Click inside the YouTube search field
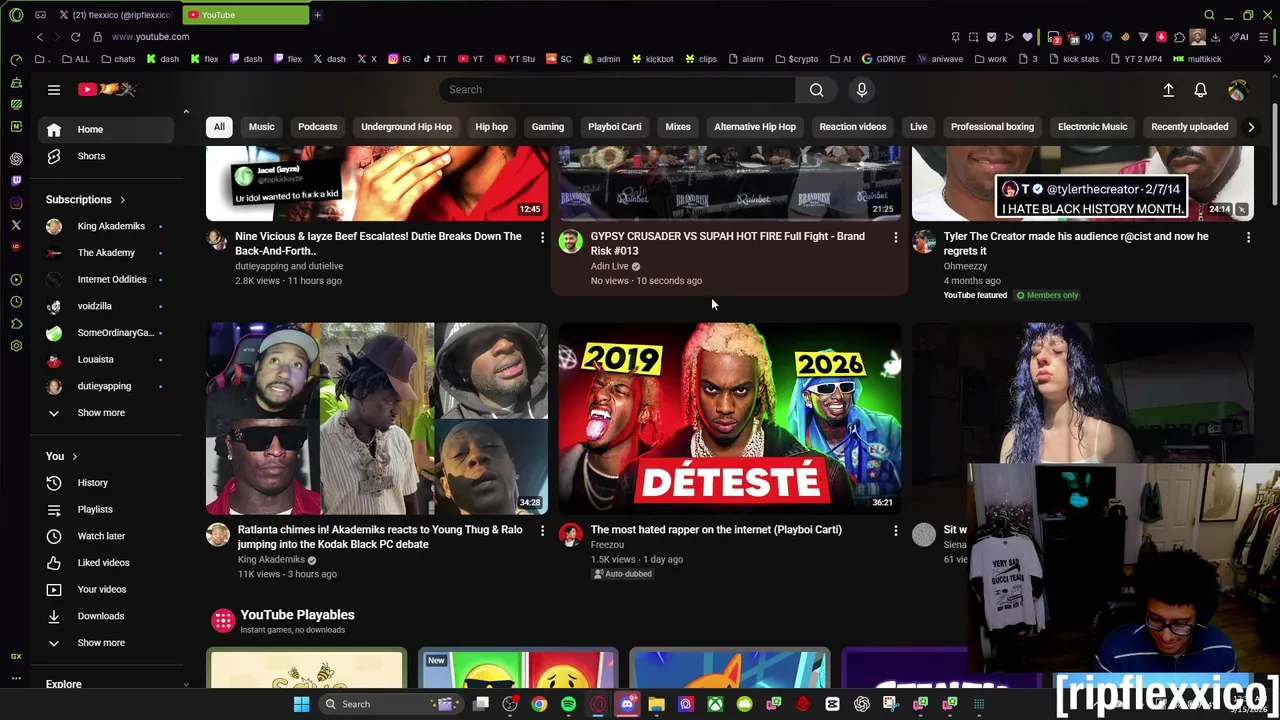This screenshot has width=1280, height=720. [617, 90]
